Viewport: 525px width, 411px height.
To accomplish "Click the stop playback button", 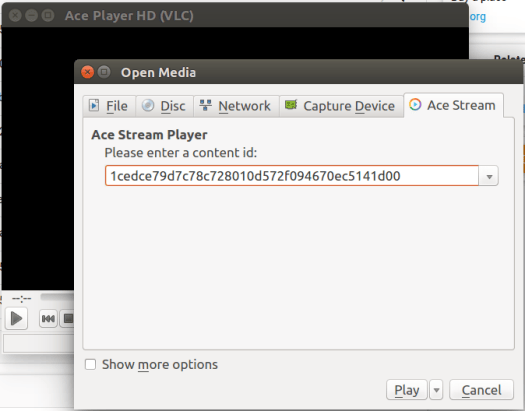I will coord(67,319).
